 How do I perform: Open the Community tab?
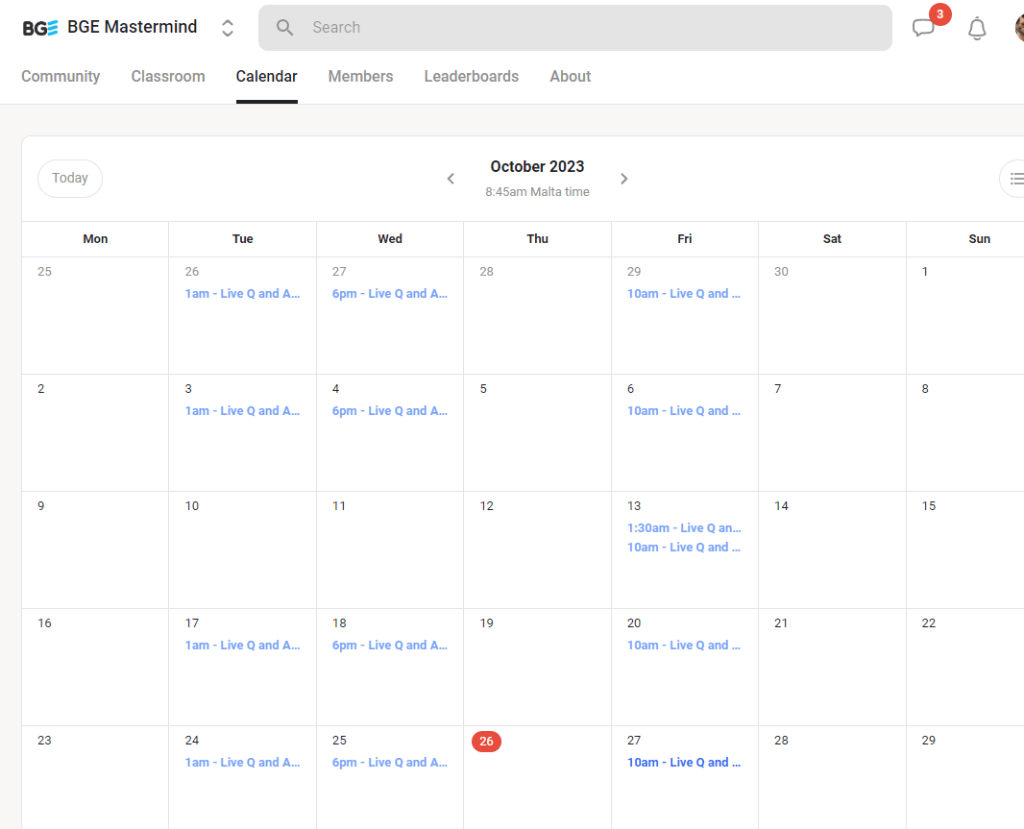point(61,76)
